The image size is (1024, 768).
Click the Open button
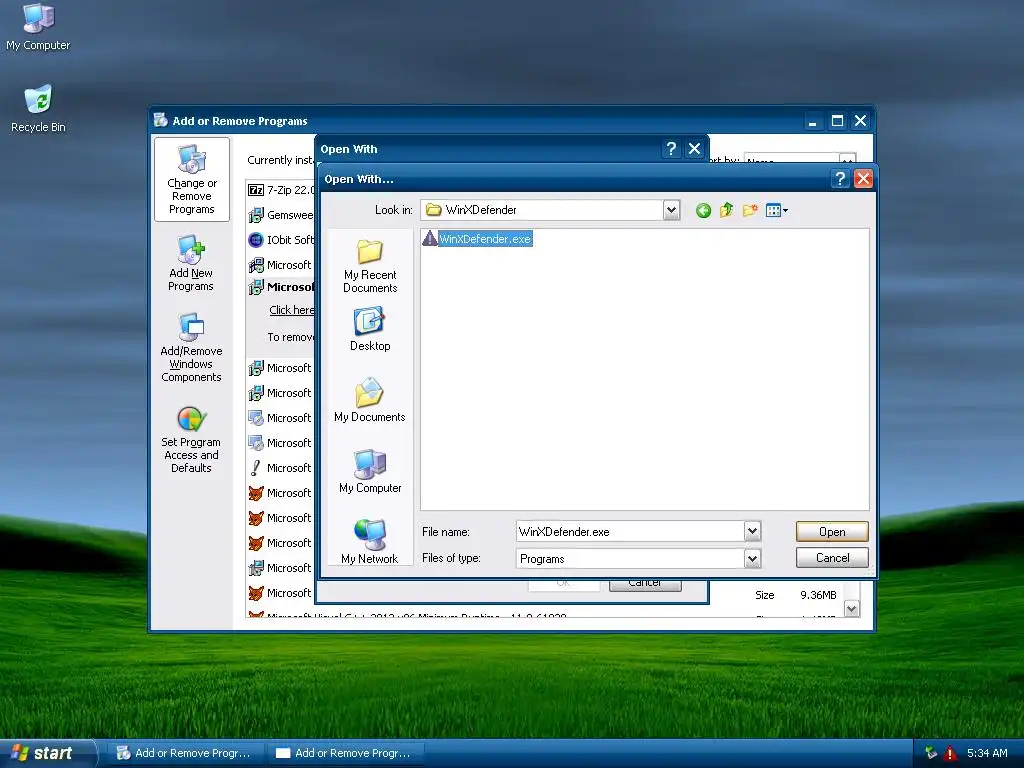[832, 532]
